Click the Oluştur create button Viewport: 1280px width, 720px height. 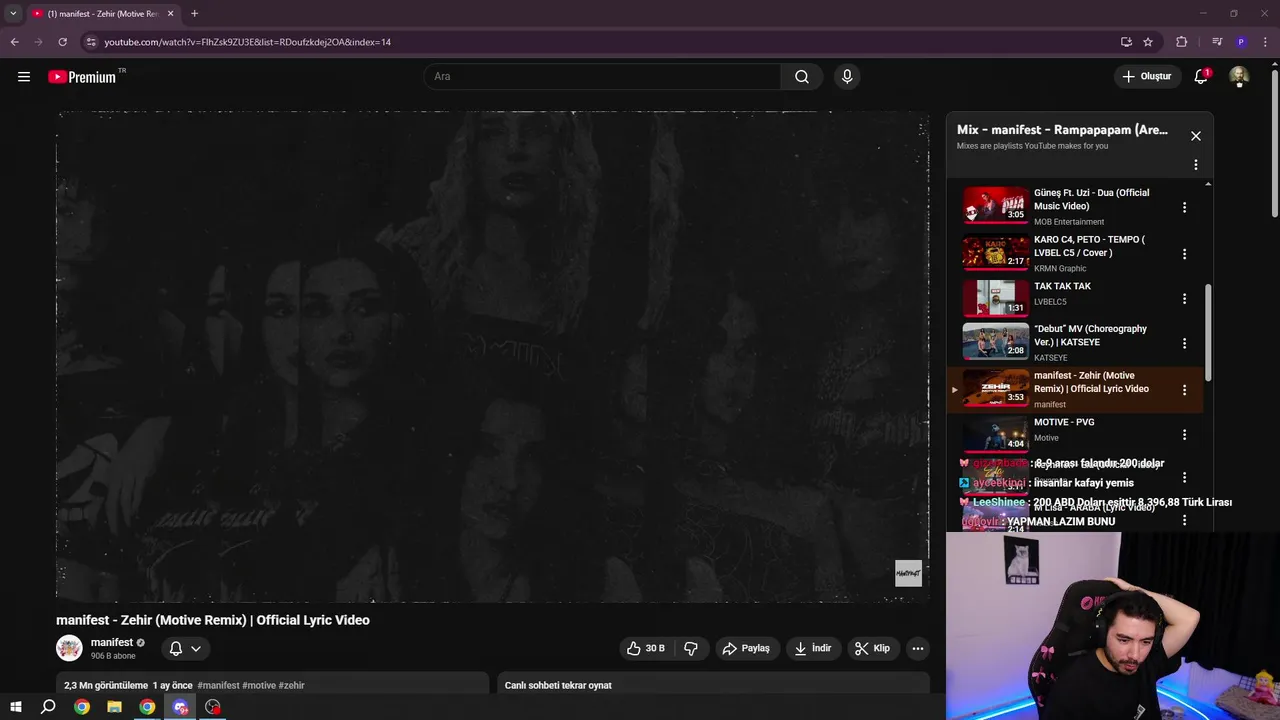click(x=1146, y=77)
